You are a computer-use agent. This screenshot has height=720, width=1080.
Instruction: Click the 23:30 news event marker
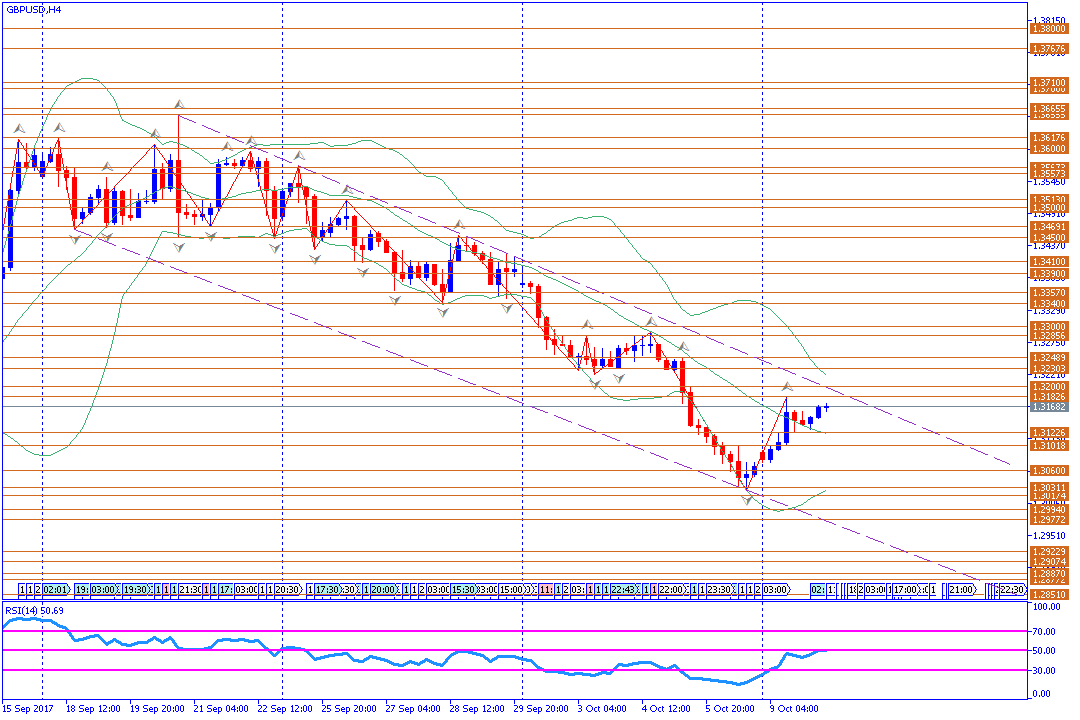720,590
